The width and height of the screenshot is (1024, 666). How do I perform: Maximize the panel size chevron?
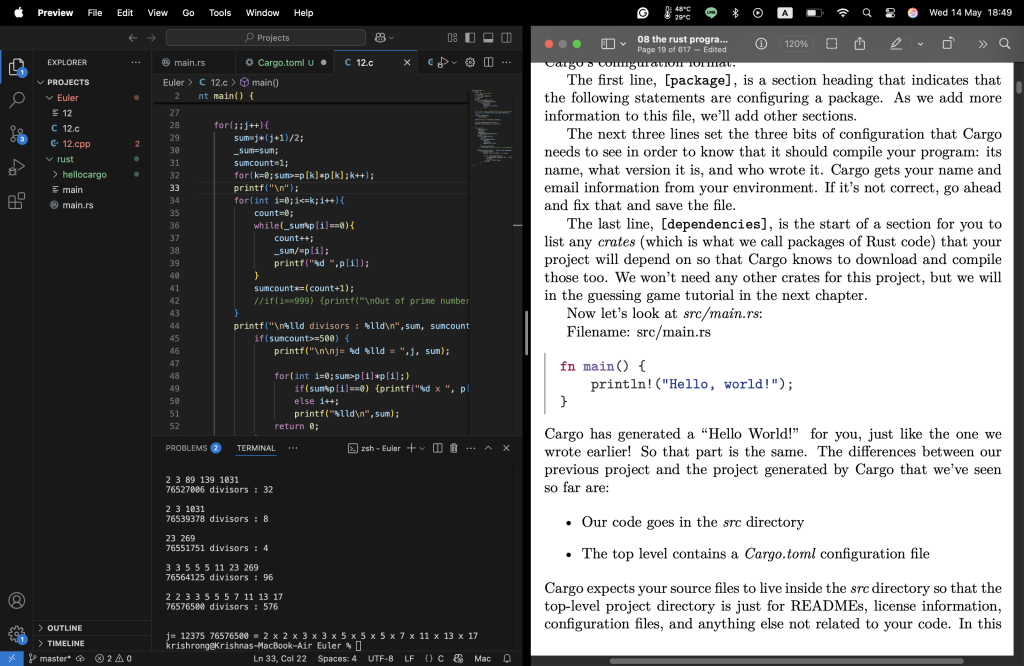pos(488,448)
